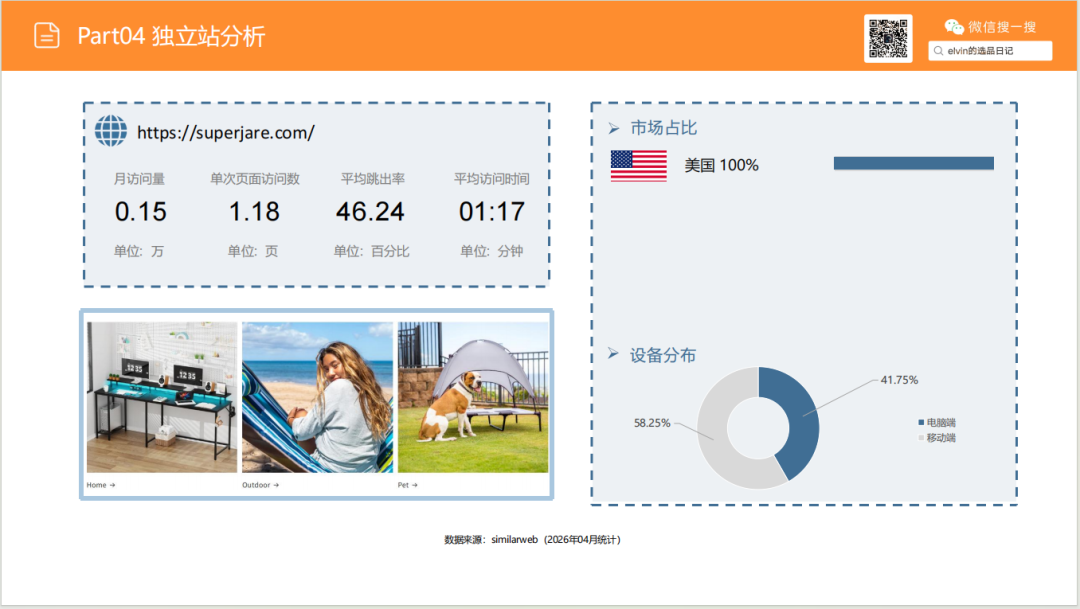Open the Home category link
The image size is (1080, 609).
click(100, 485)
